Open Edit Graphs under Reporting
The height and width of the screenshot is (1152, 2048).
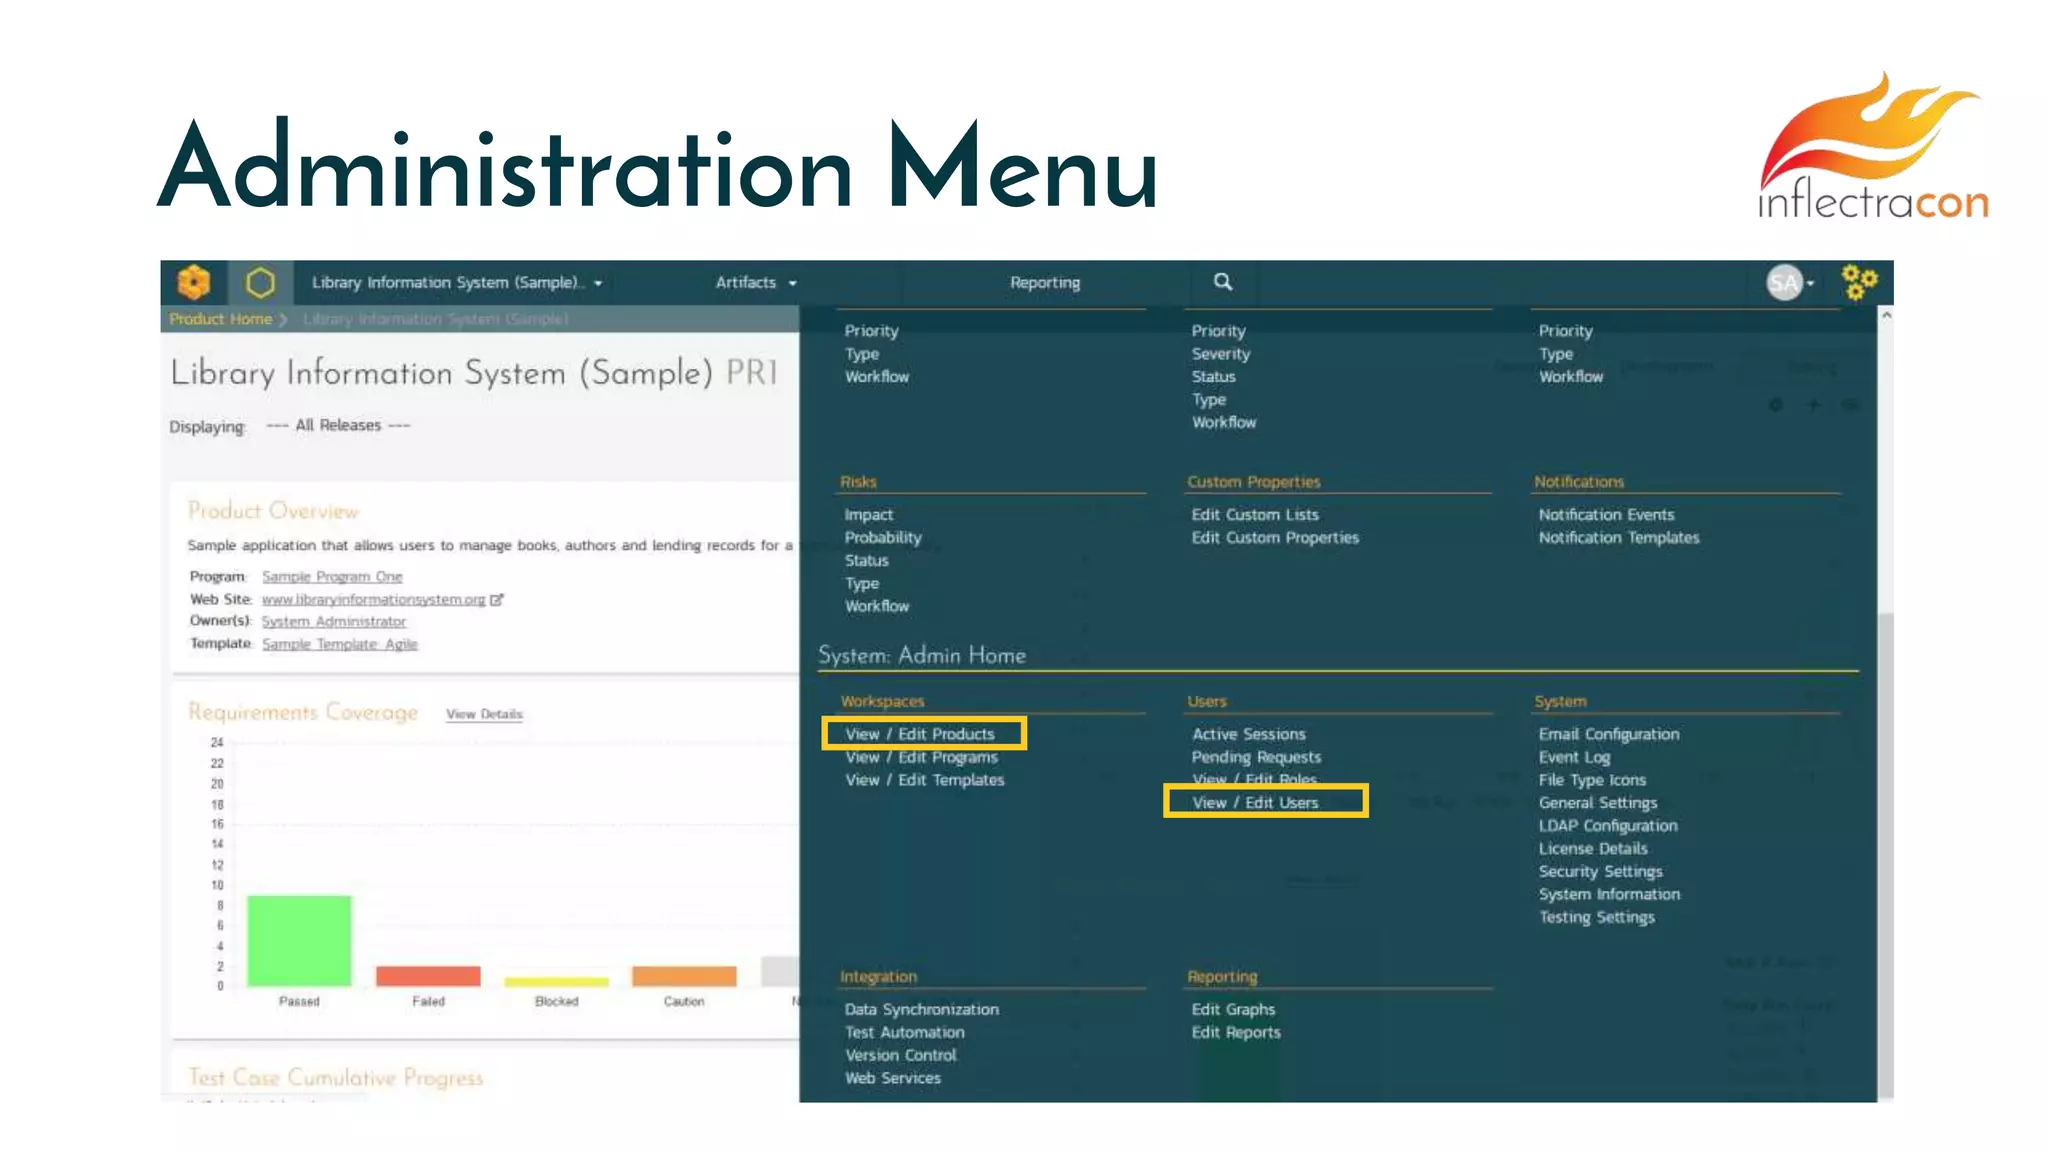1233,1010
